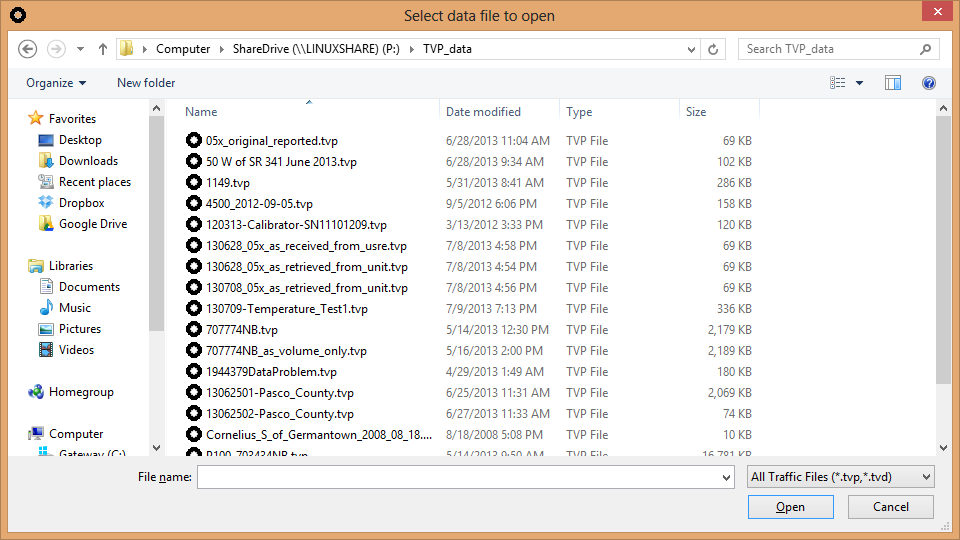Viewport: 960px width, 540px height.
Task: Expand the view options dropdown arrow
Action: pyautogui.click(x=859, y=83)
